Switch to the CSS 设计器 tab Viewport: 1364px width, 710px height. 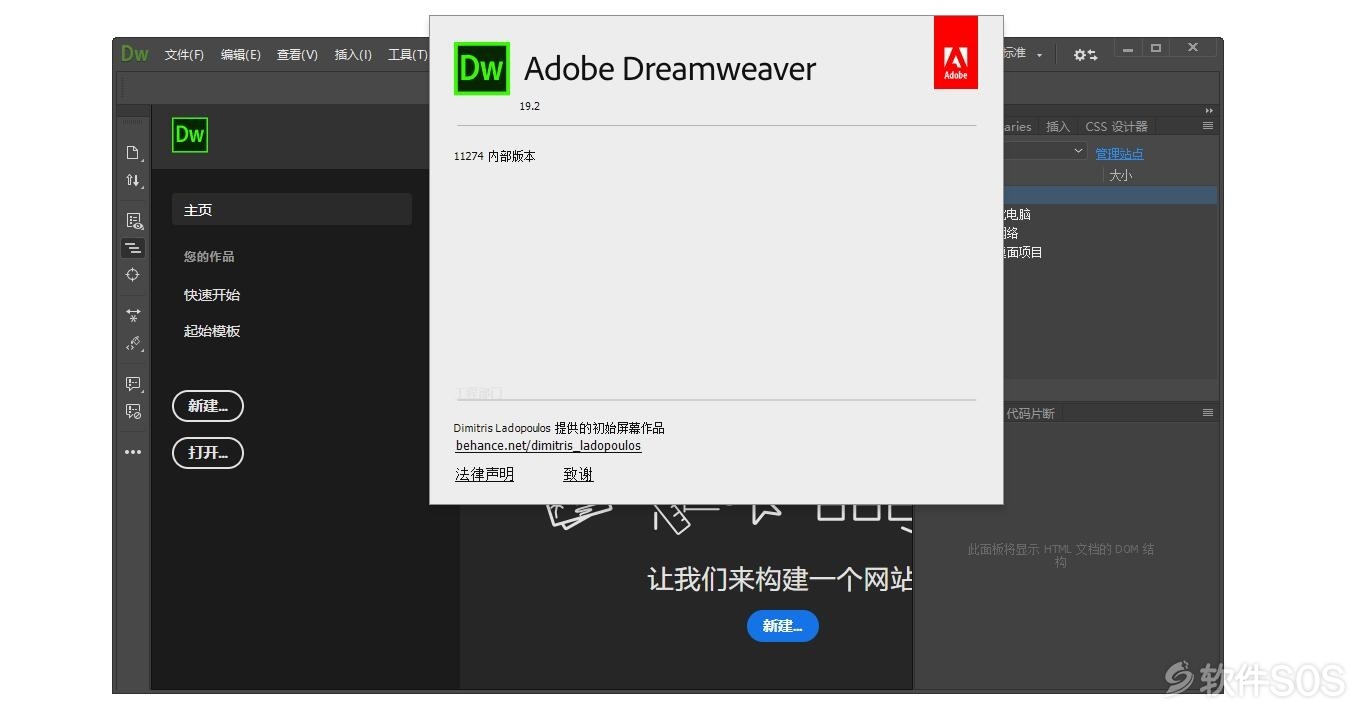click(x=1116, y=127)
